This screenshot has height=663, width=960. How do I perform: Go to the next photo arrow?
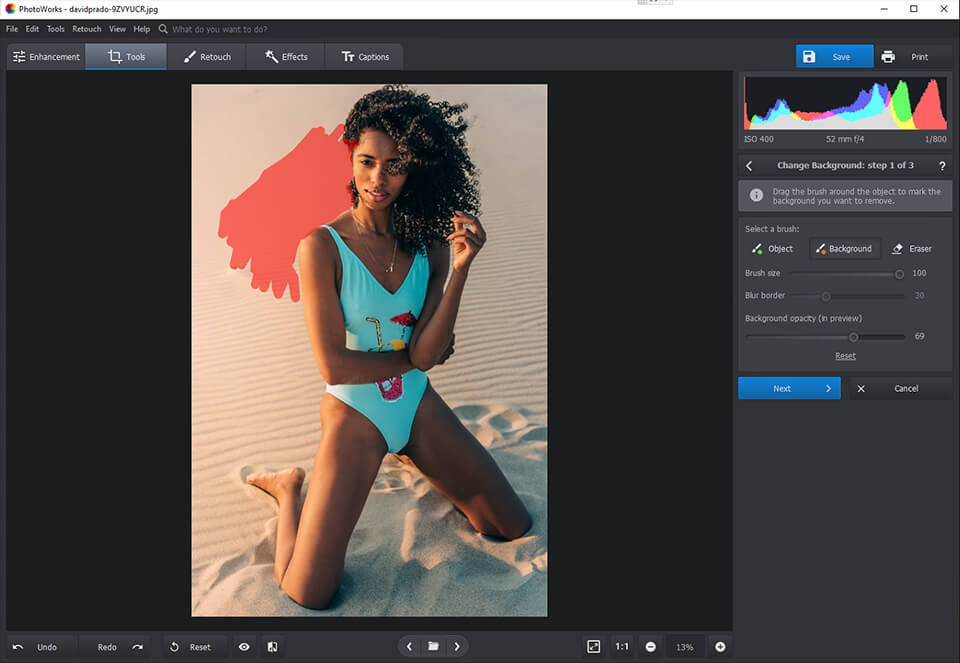[457, 647]
